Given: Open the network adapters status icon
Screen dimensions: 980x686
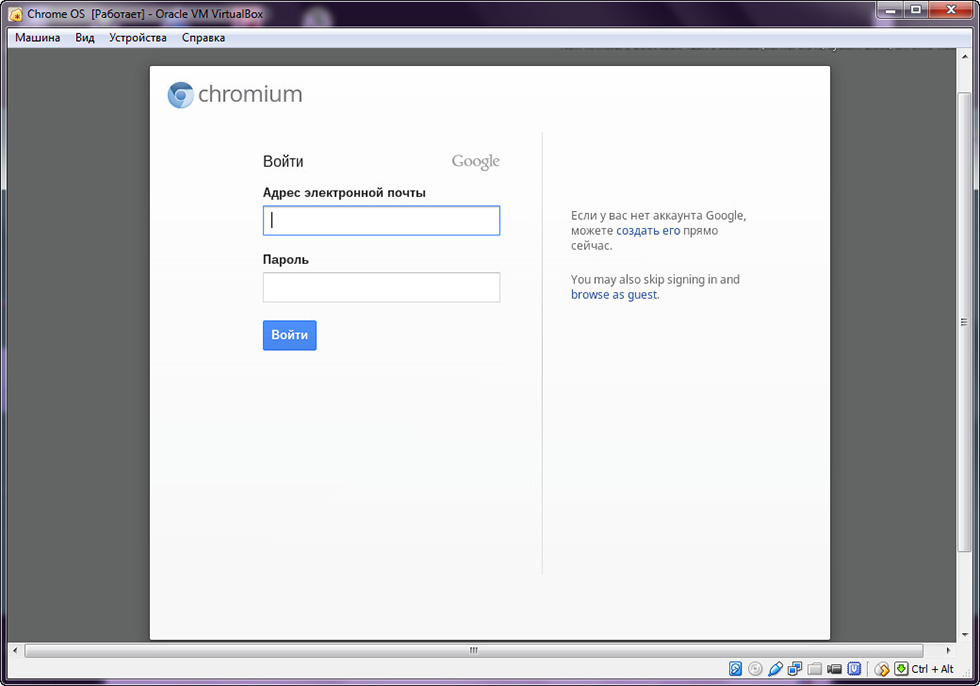Looking at the screenshot, I should pos(794,669).
